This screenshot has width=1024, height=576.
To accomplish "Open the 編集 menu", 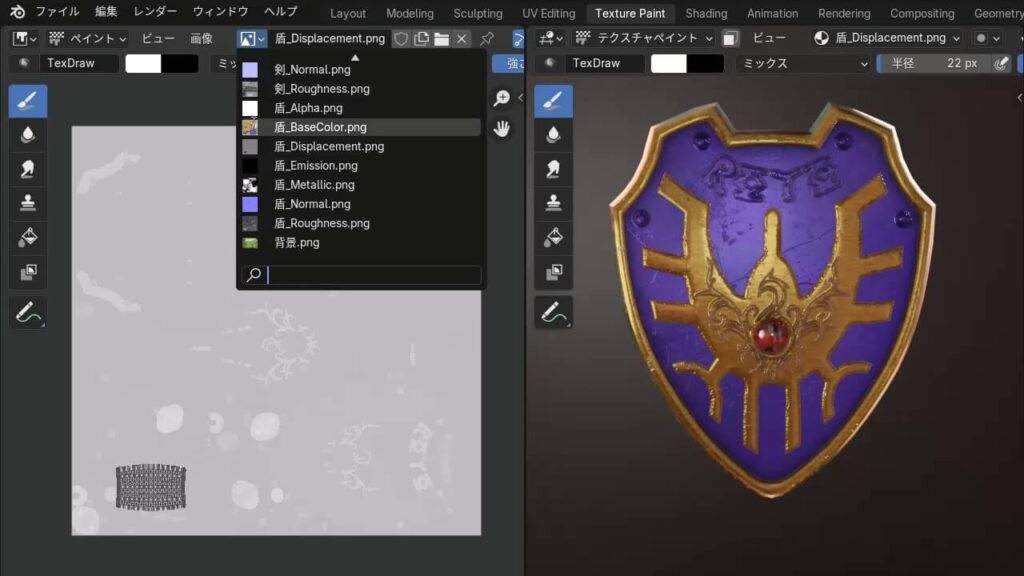I will point(106,12).
